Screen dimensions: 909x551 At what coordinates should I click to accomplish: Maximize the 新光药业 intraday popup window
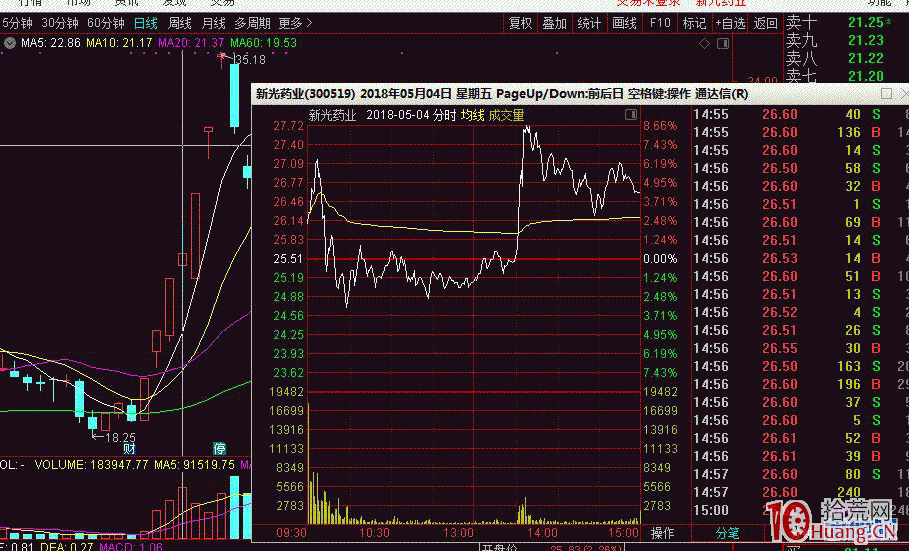886,93
